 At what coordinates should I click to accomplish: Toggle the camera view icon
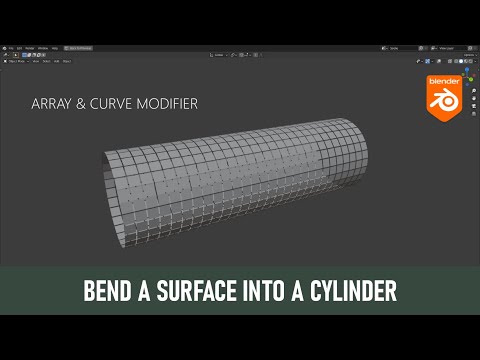474,106
